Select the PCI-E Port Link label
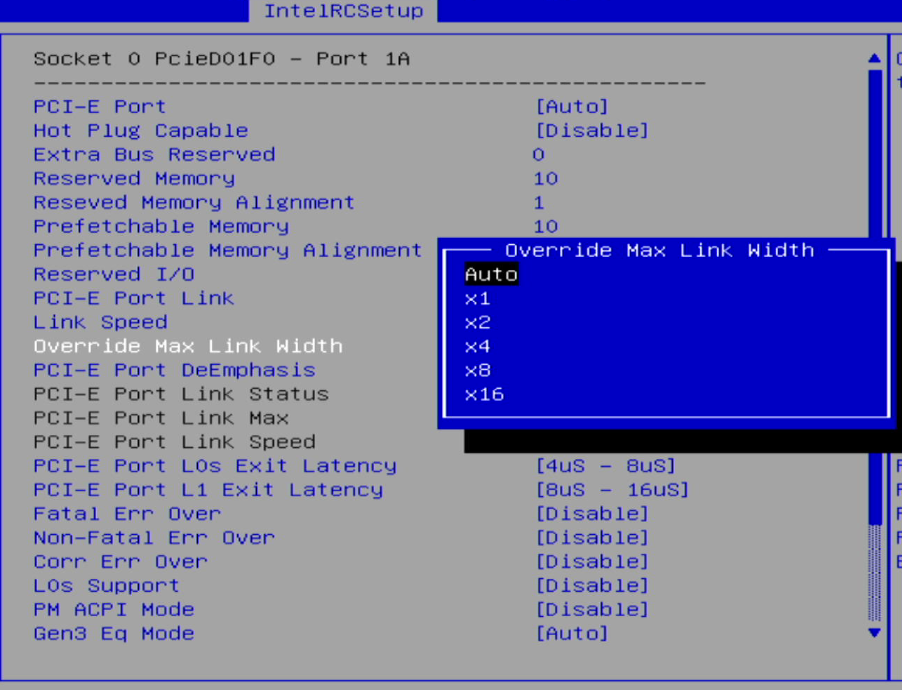Image resolution: width=902 pixels, height=690 pixels. [133, 298]
